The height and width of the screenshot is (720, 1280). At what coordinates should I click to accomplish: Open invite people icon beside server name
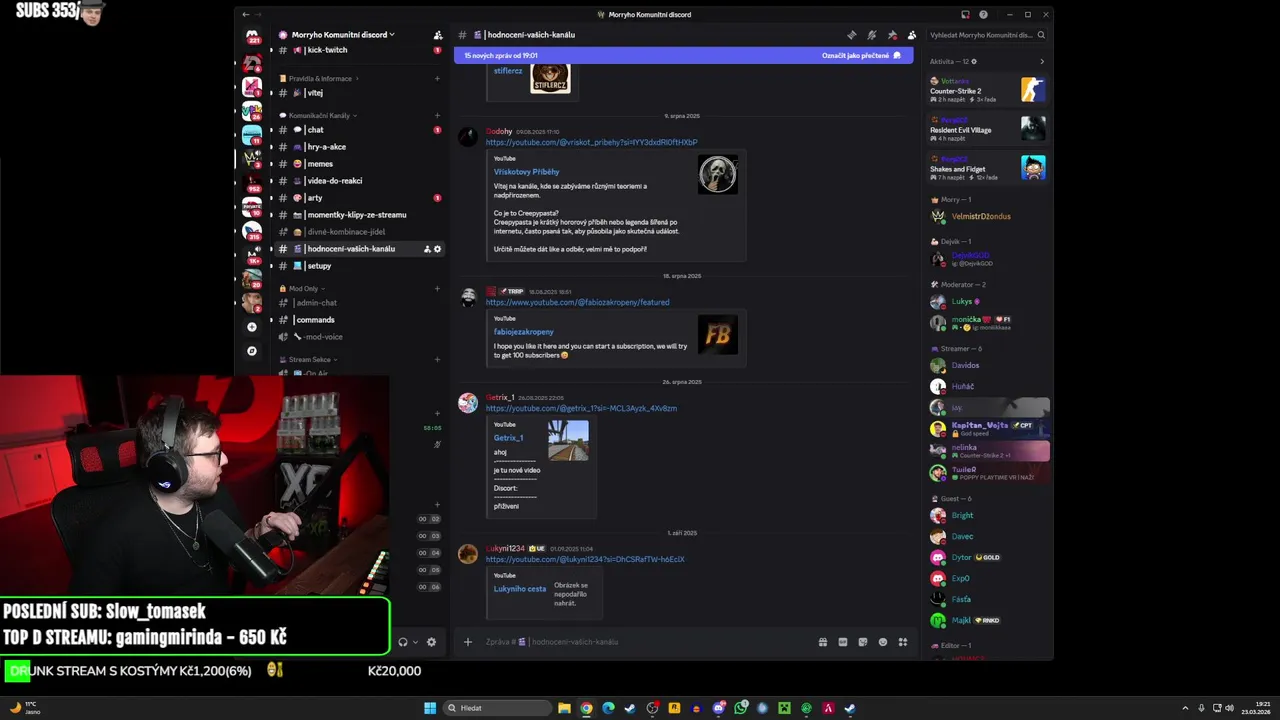(x=438, y=35)
